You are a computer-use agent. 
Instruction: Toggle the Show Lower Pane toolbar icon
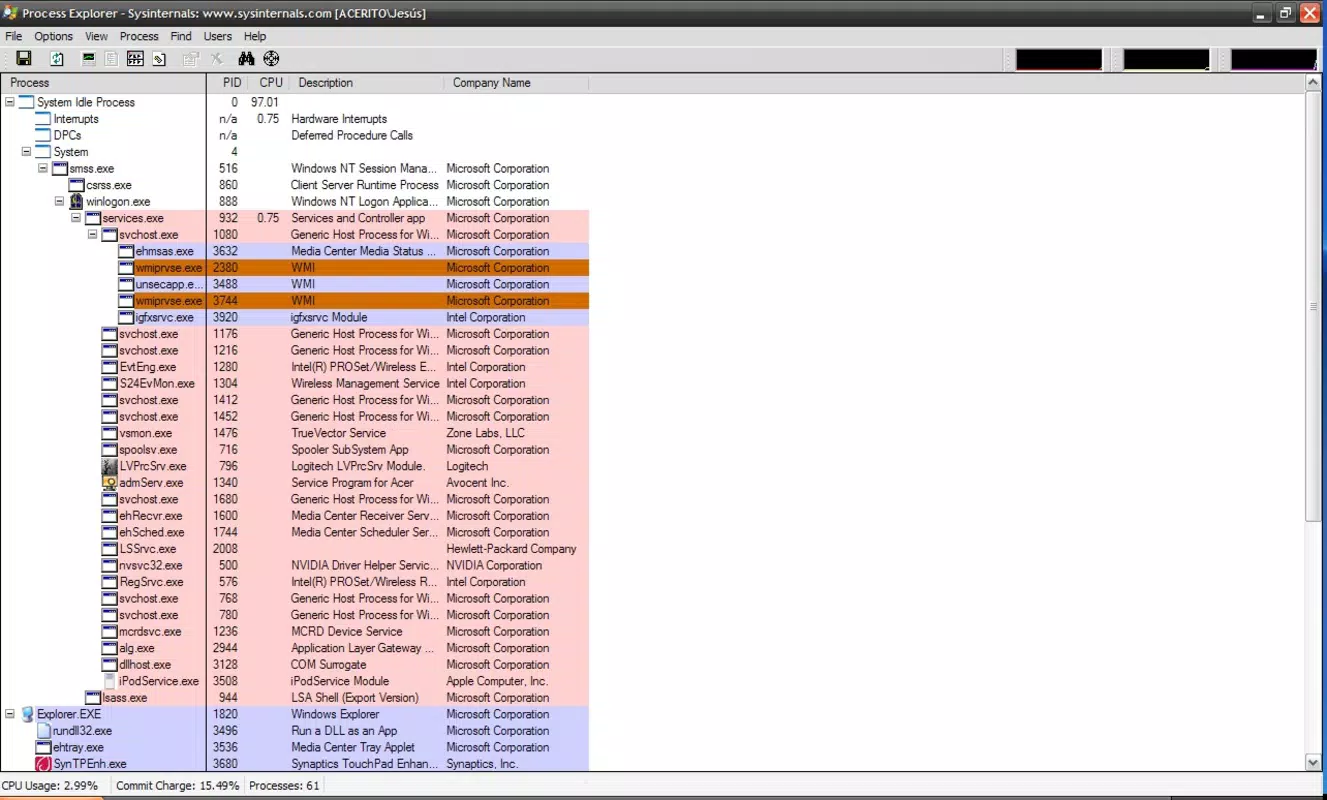(135, 59)
